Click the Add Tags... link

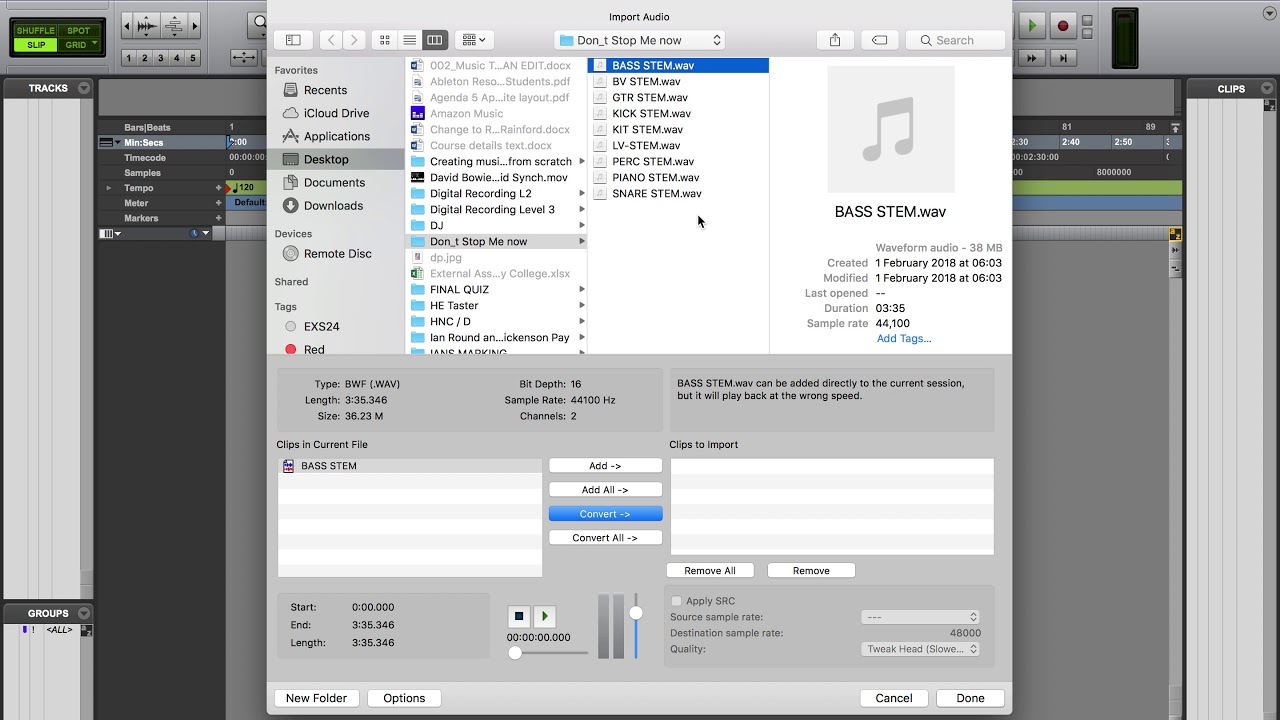(904, 338)
